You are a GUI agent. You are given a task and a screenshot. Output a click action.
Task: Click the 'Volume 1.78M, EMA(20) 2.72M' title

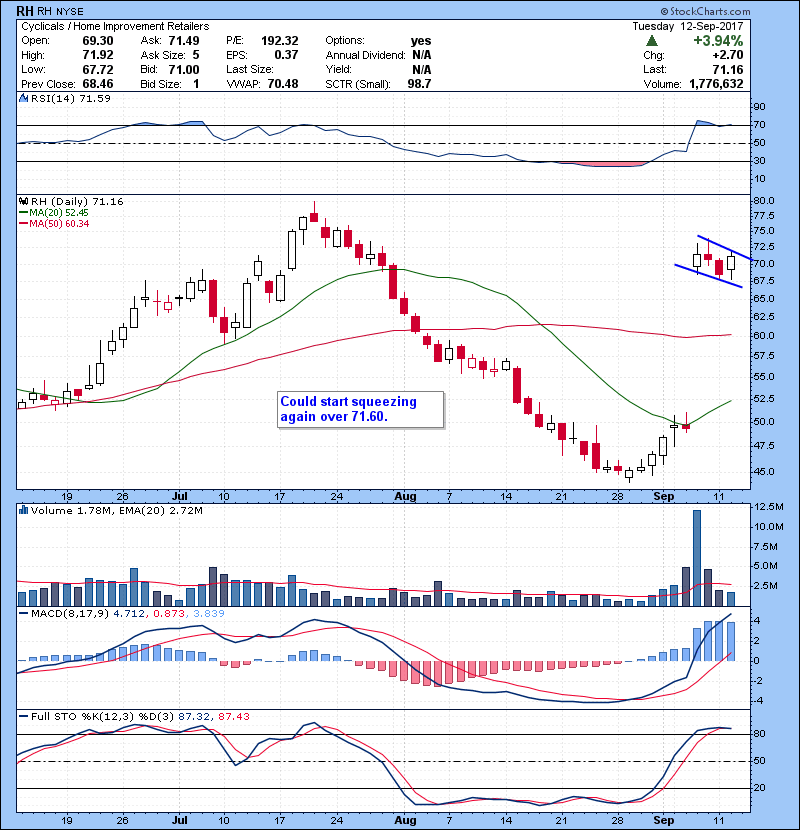(116, 511)
